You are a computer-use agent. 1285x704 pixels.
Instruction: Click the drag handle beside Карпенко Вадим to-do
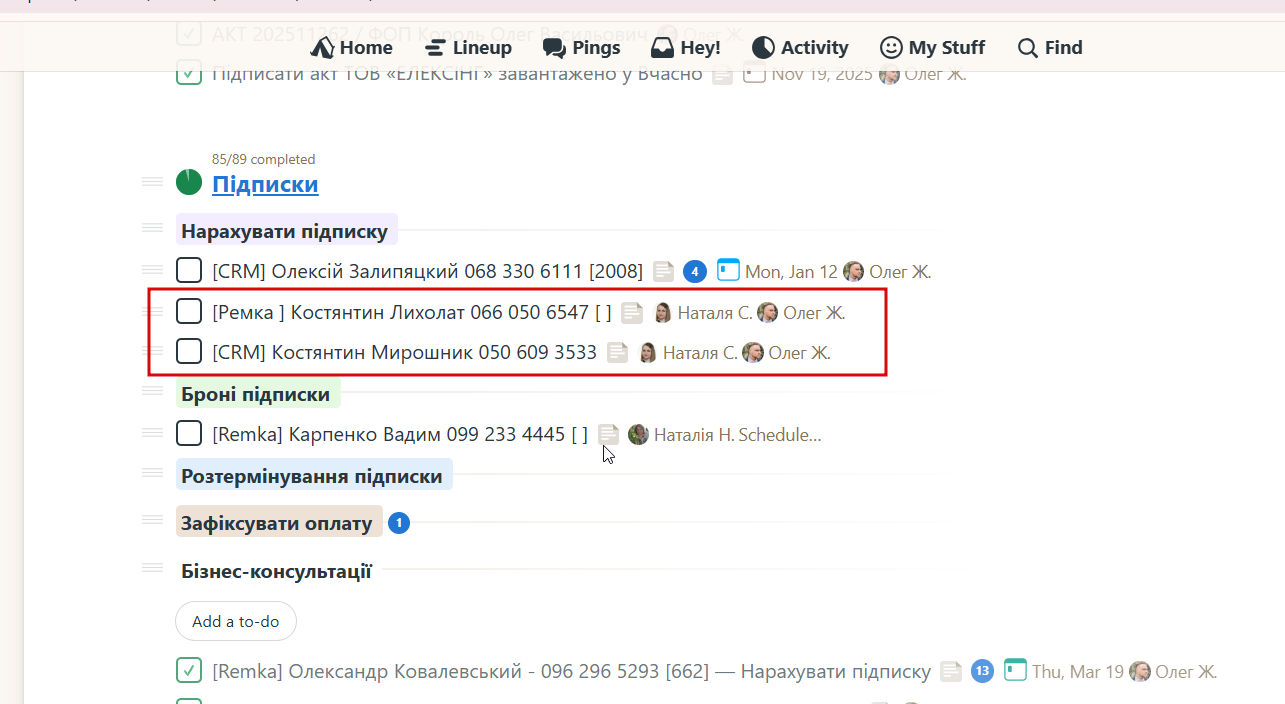pos(152,432)
